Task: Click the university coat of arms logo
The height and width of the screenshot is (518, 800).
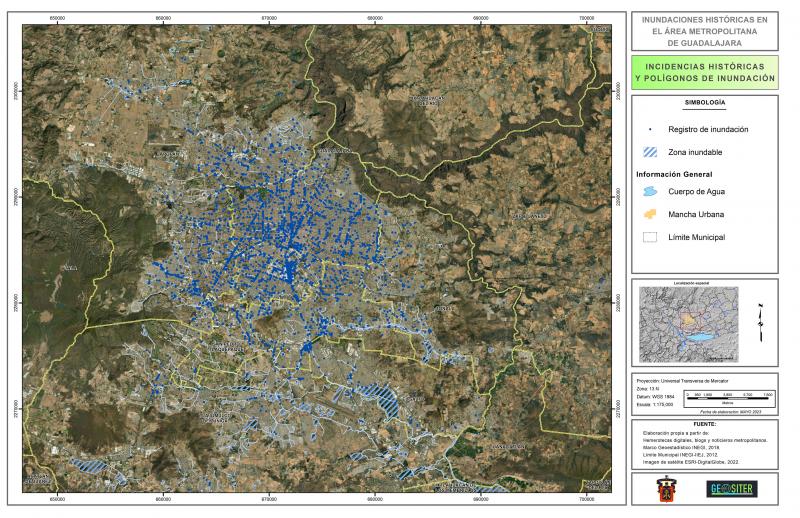Action: (665, 489)
